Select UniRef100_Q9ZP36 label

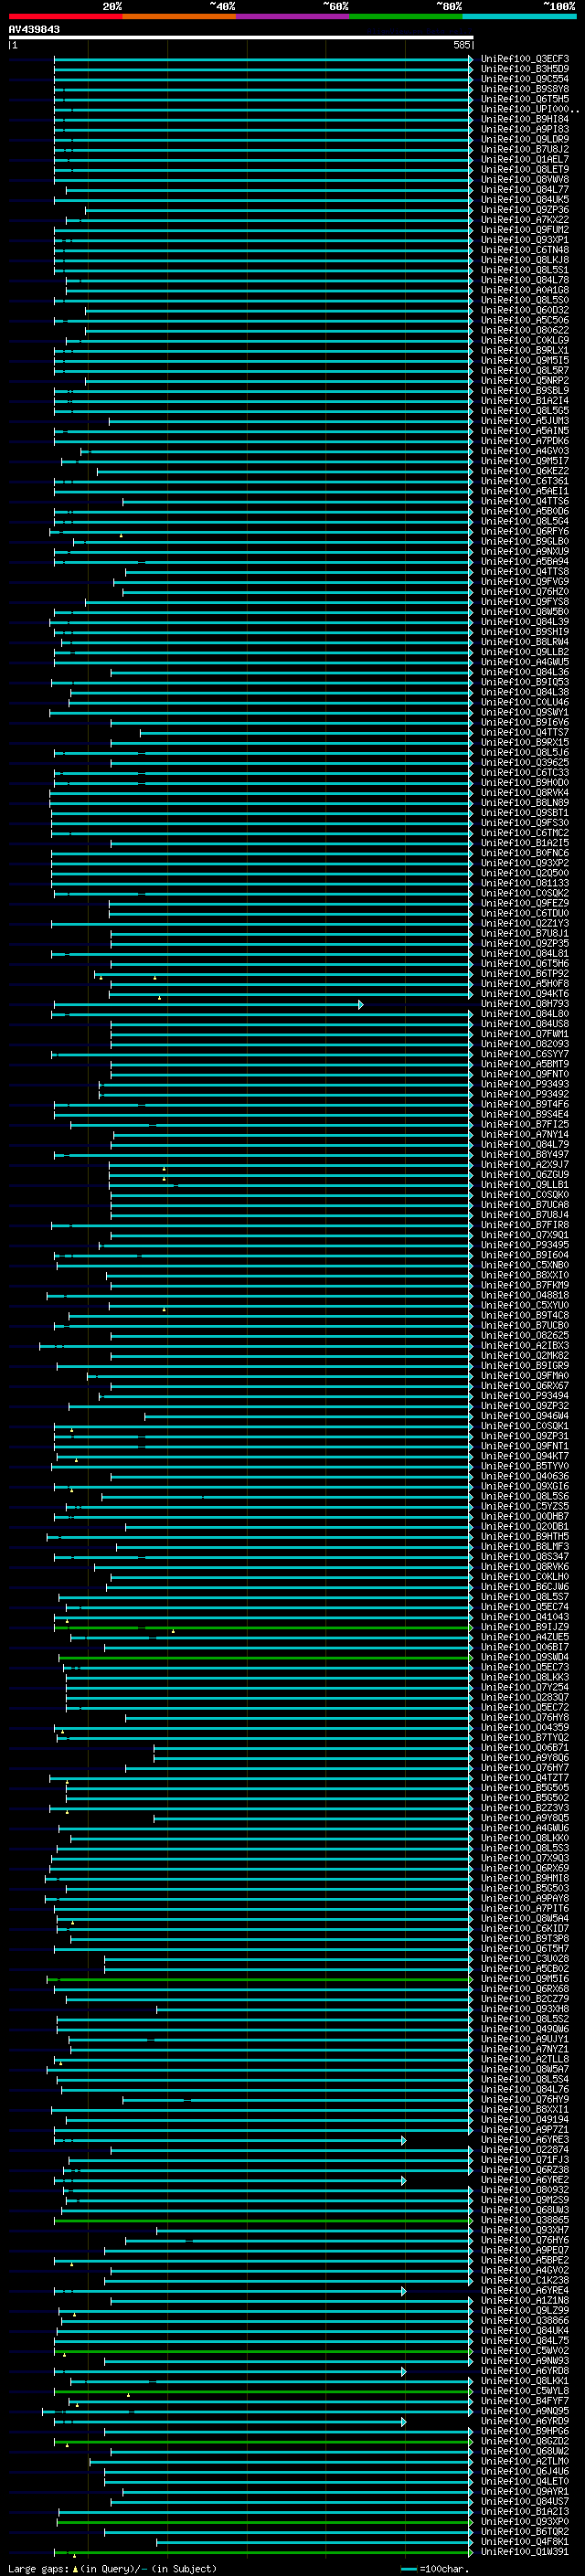[x=524, y=210]
